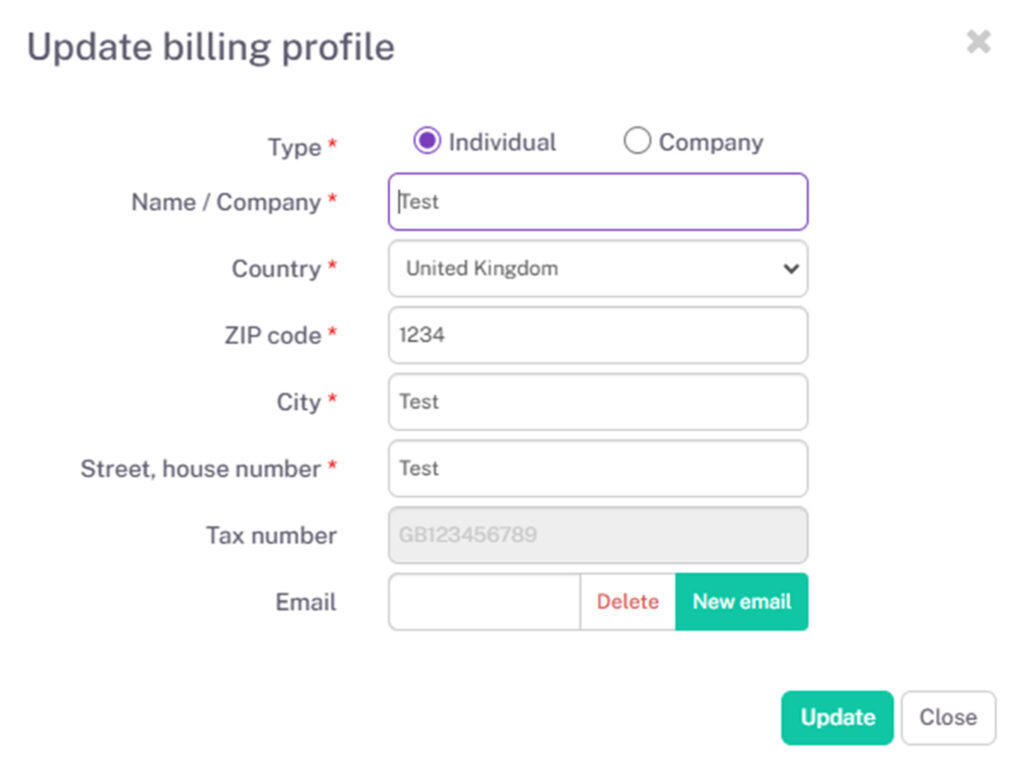
Task: Click the Country dropdown chevron arrow
Action: coord(790,269)
